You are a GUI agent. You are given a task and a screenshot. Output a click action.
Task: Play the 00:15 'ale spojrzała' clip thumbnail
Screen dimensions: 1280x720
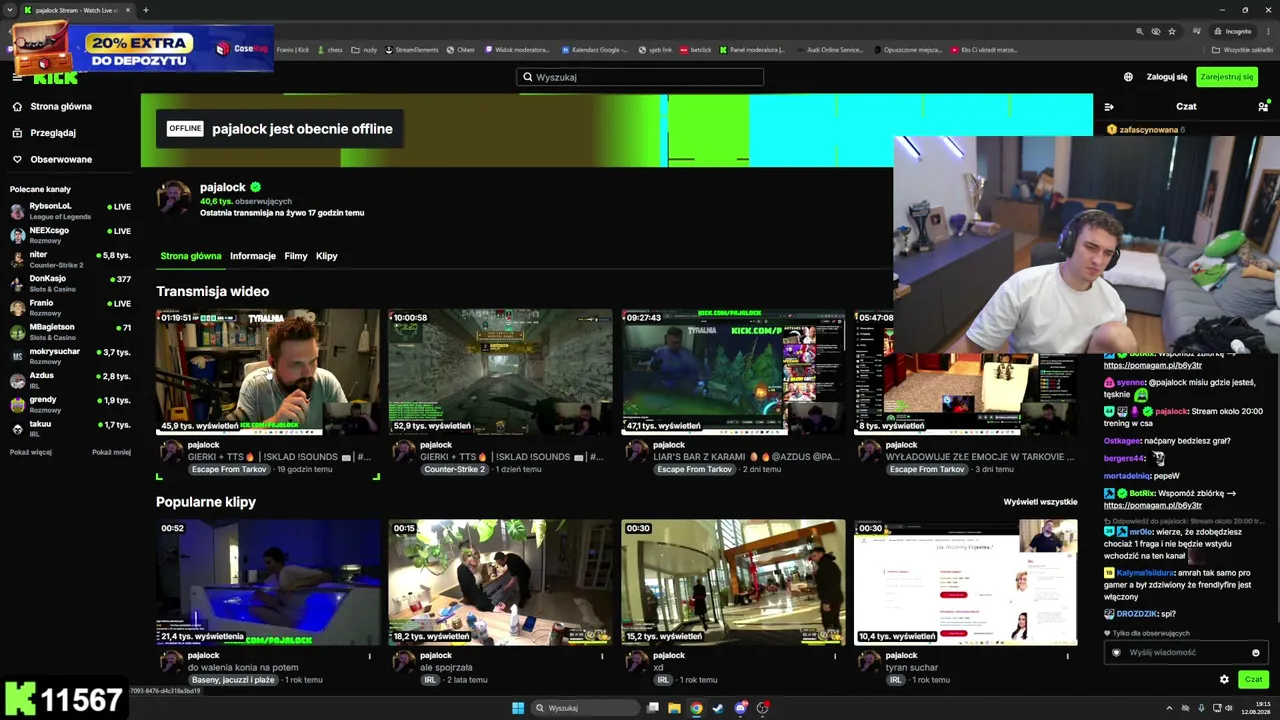(500, 582)
